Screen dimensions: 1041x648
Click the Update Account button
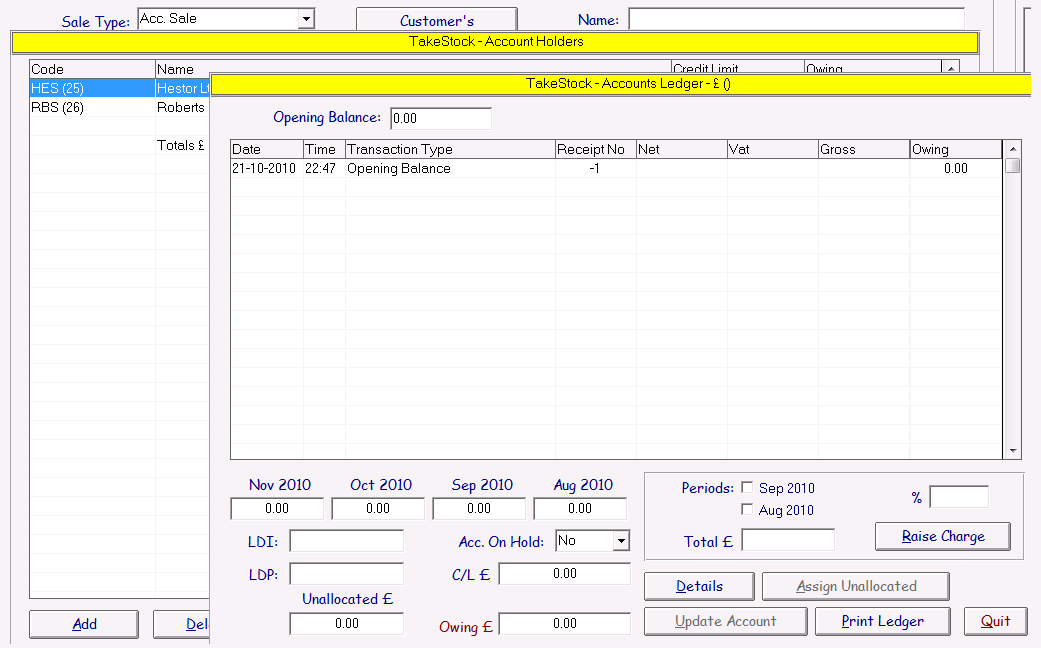point(726,621)
